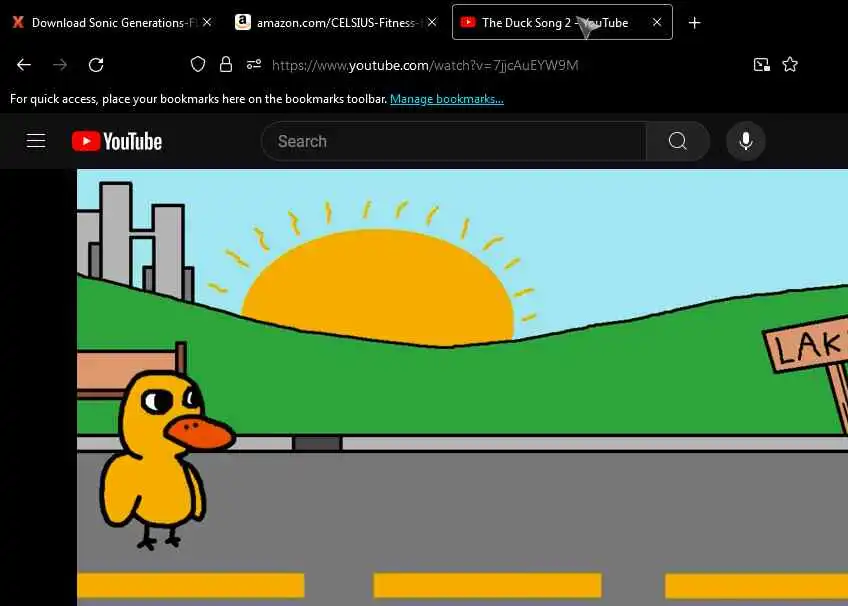
Task: Open a new browser tab
Action: tap(694, 23)
